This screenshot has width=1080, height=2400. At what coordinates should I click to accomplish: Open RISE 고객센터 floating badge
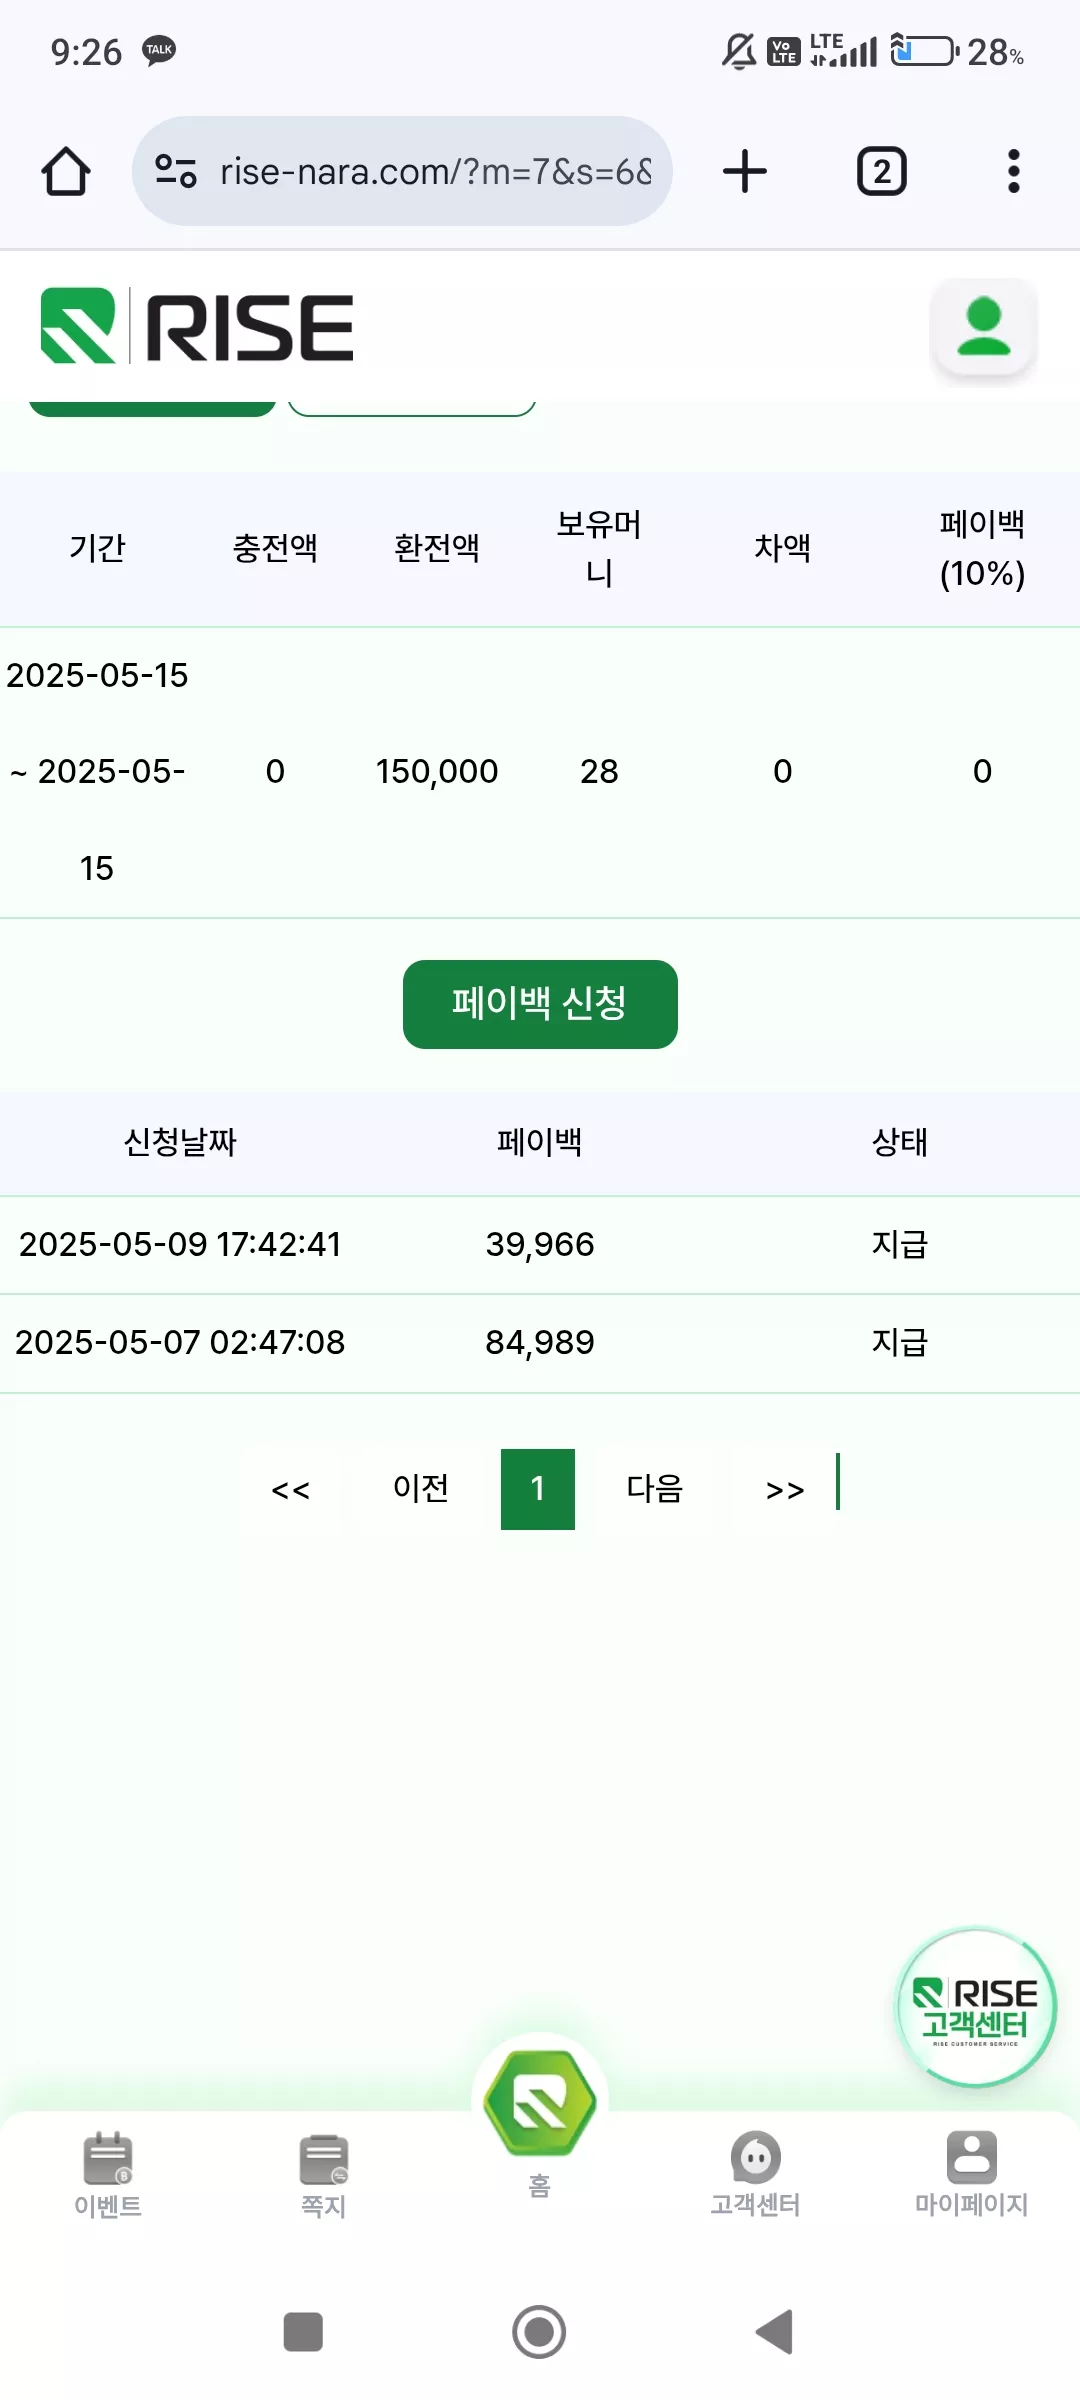click(x=976, y=2007)
